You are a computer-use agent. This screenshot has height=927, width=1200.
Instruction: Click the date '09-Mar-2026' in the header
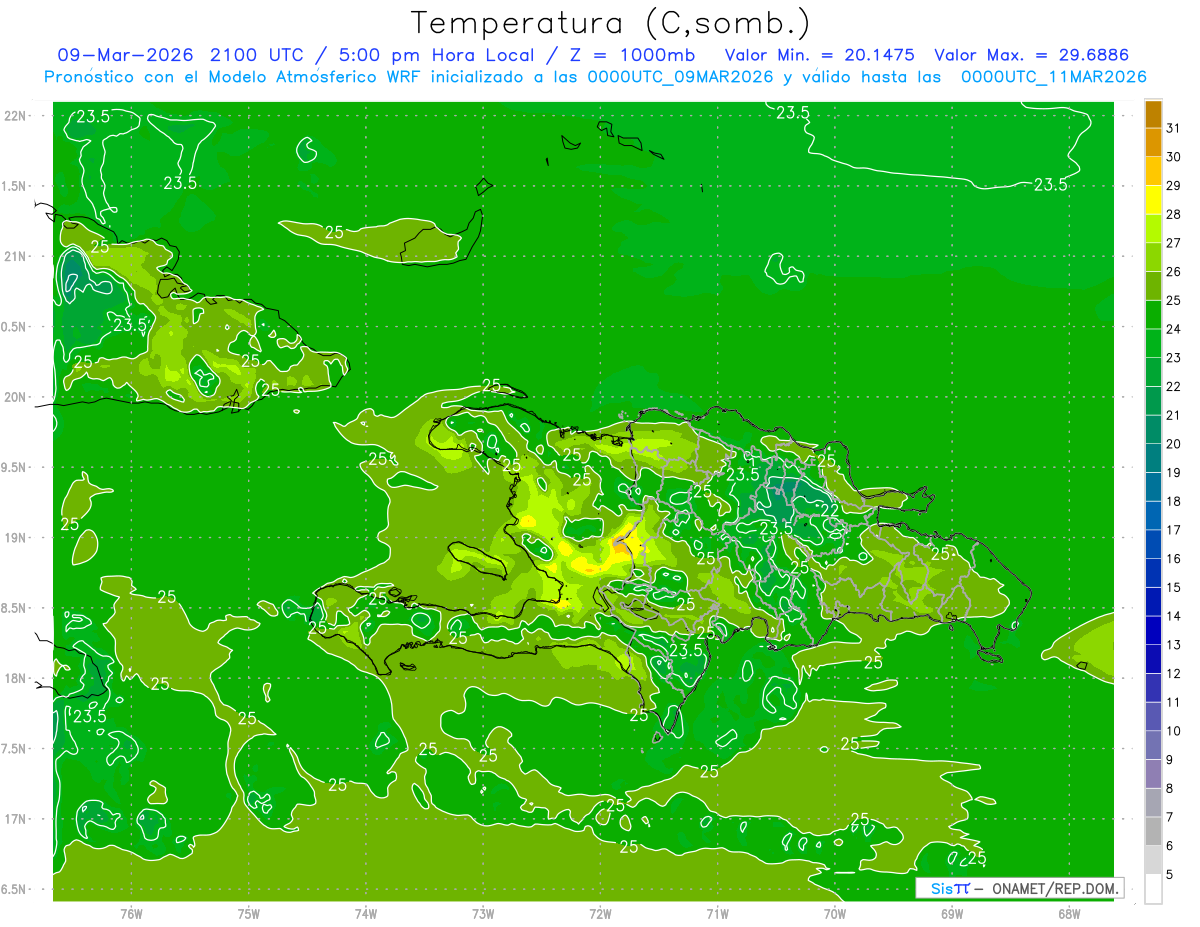click(x=125, y=55)
